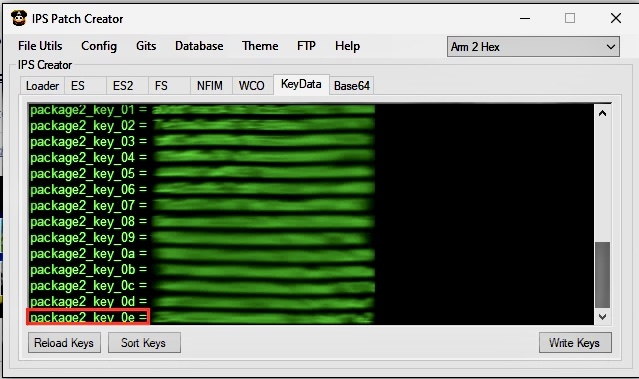Open the FTP menu
This screenshot has width=639, height=379.
click(x=306, y=46)
